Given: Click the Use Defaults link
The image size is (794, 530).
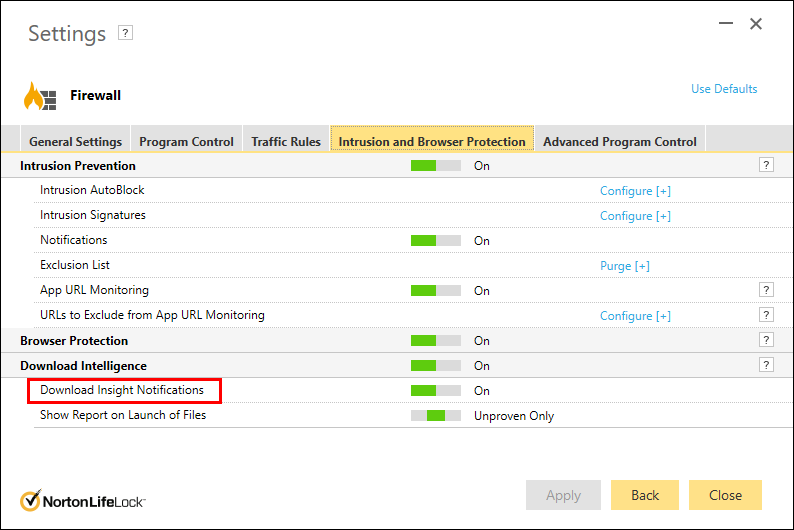Looking at the screenshot, I should [724, 89].
